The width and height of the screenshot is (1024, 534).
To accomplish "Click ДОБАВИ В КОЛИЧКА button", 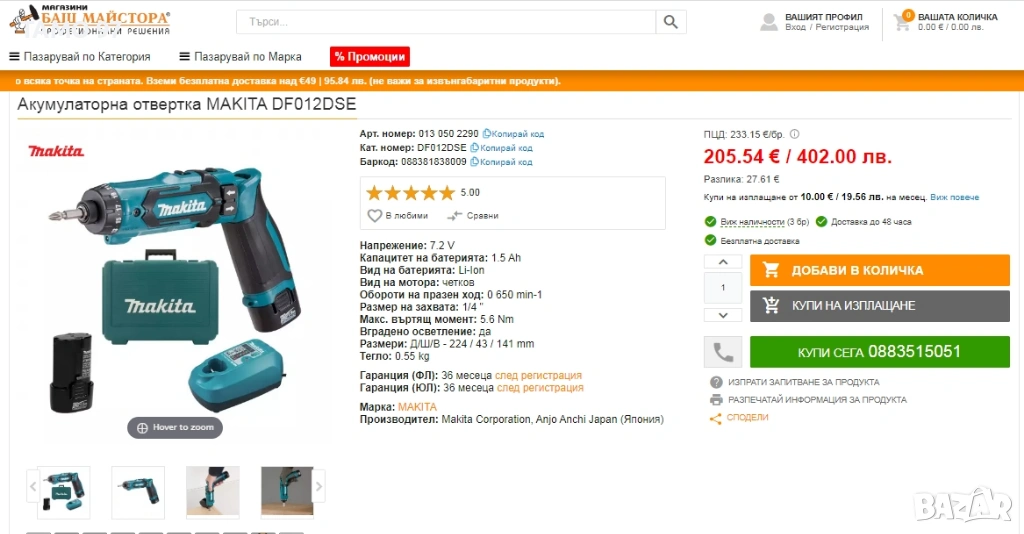I will coord(880,270).
